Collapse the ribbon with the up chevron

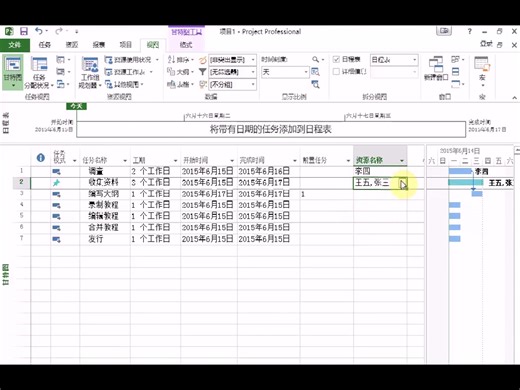click(514, 98)
